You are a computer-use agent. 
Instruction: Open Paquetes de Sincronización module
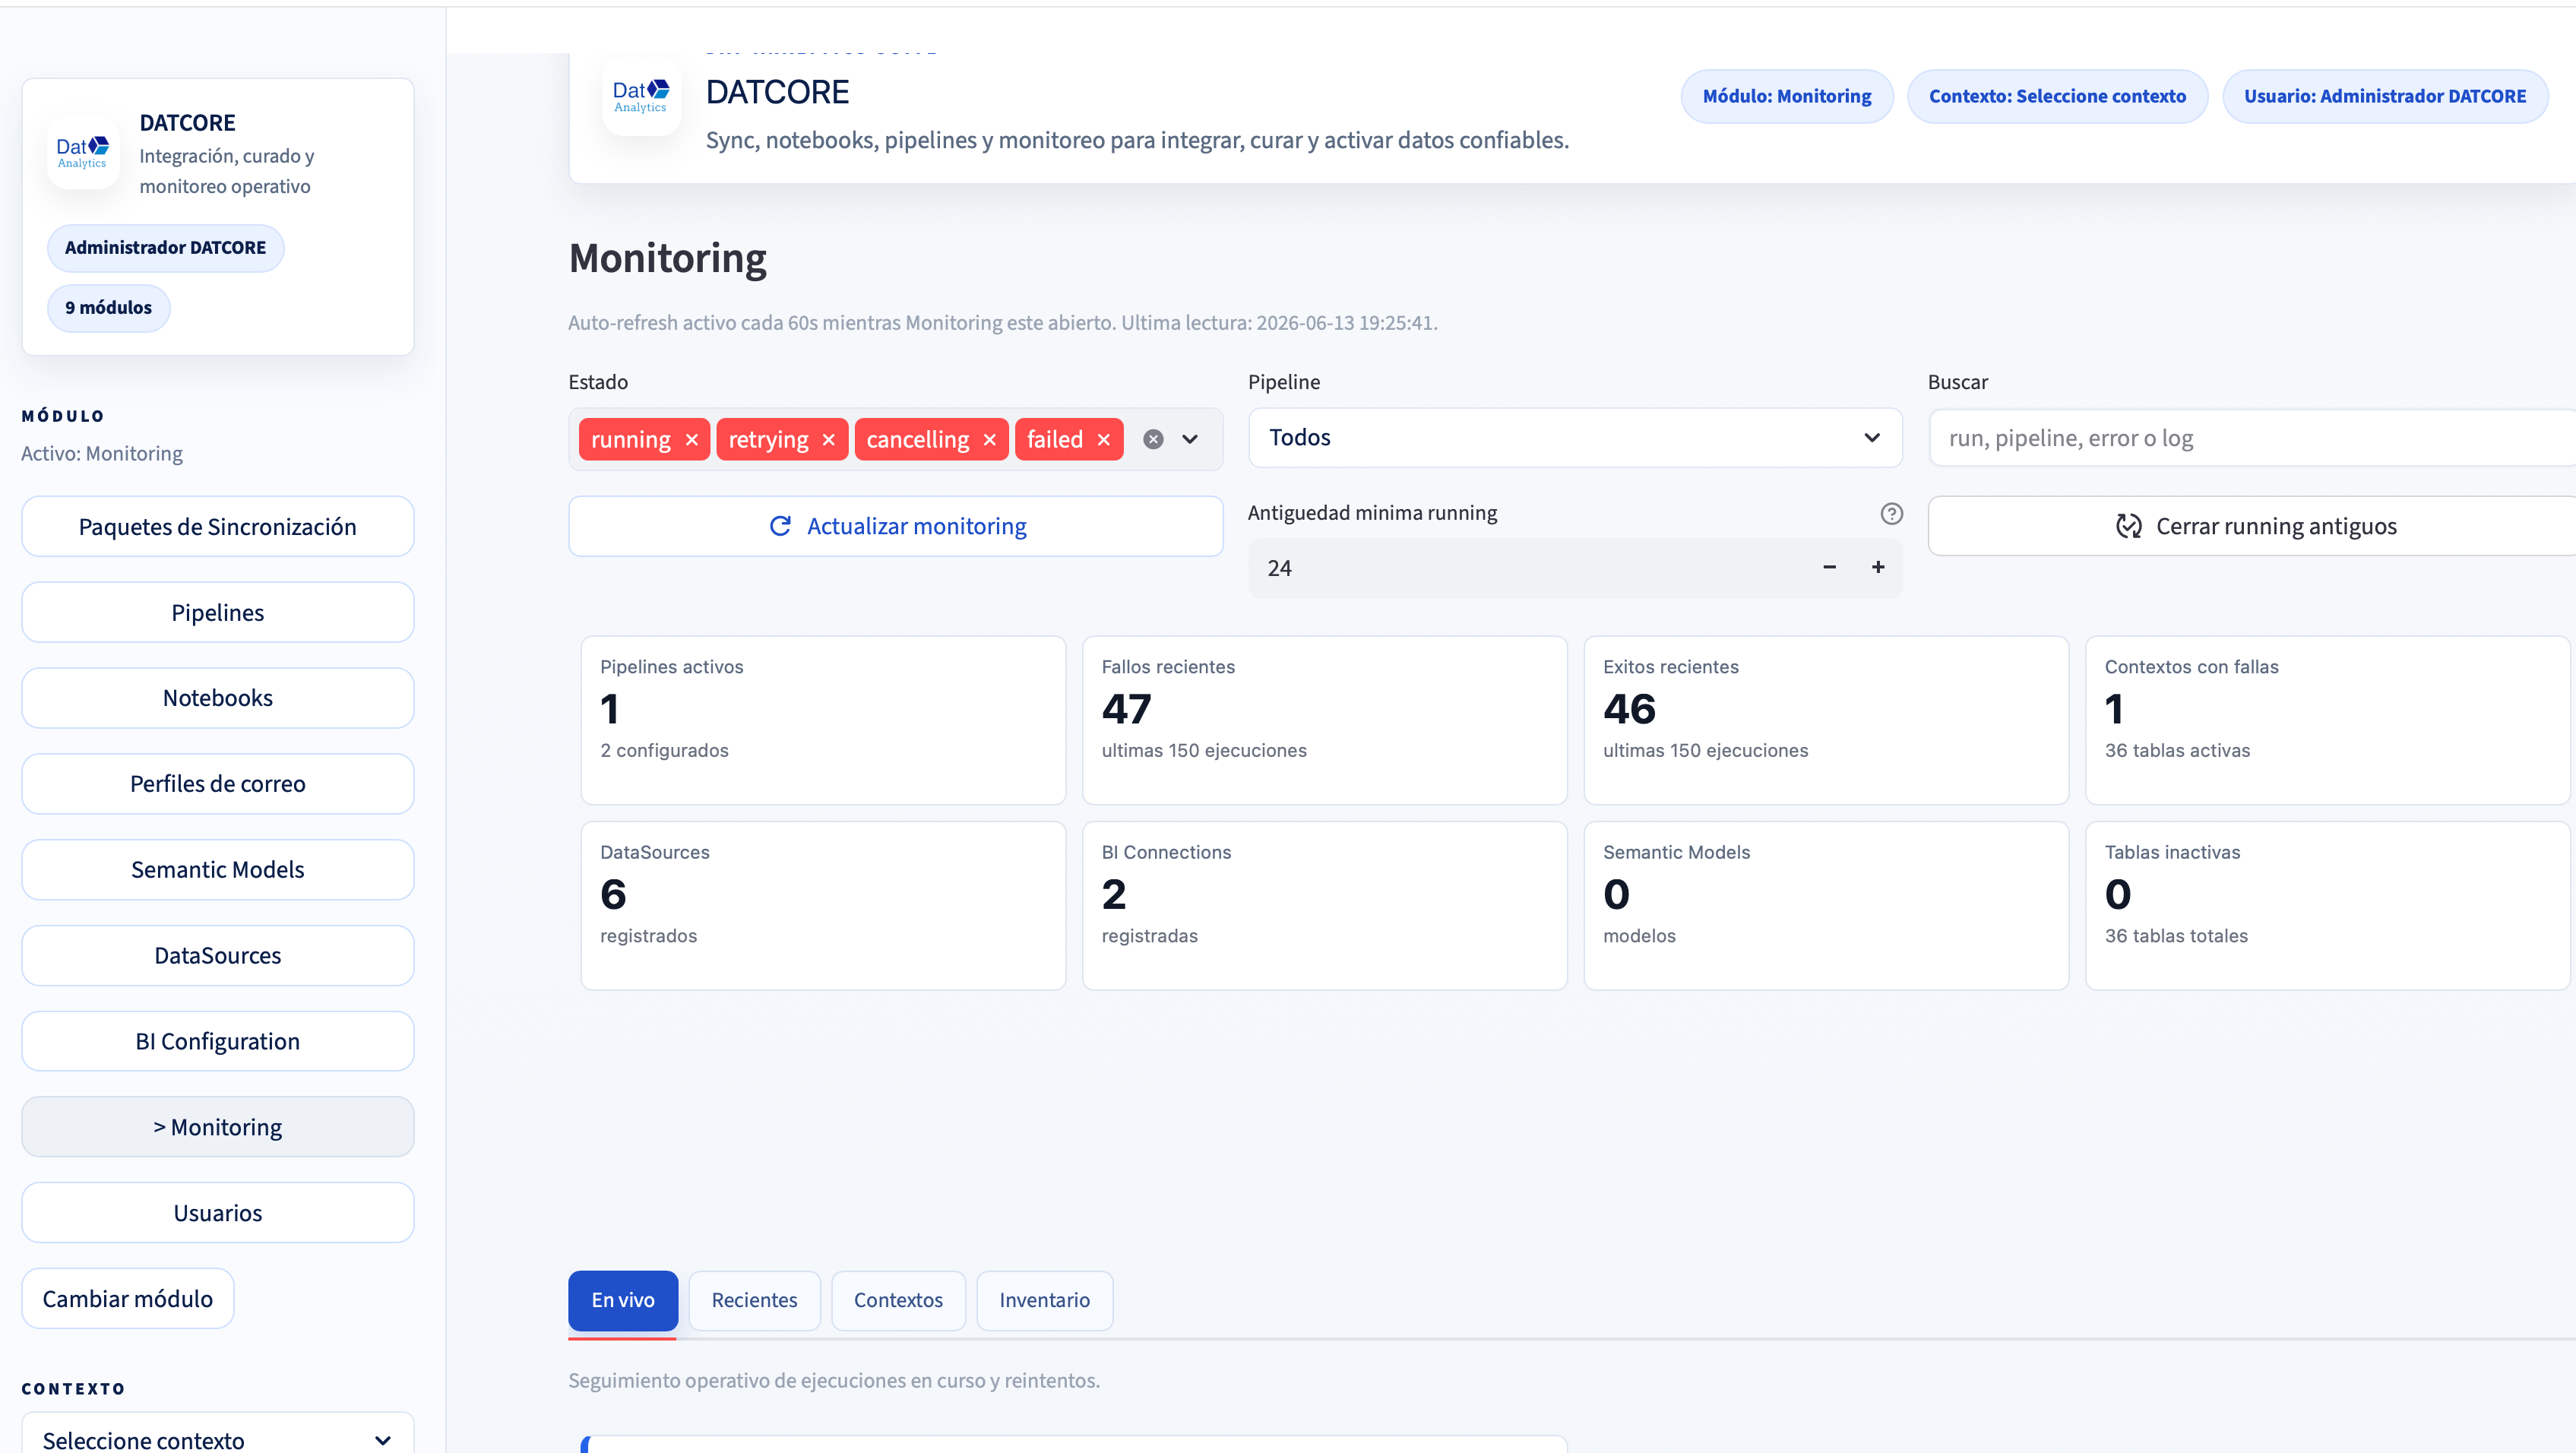(x=218, y=527)
